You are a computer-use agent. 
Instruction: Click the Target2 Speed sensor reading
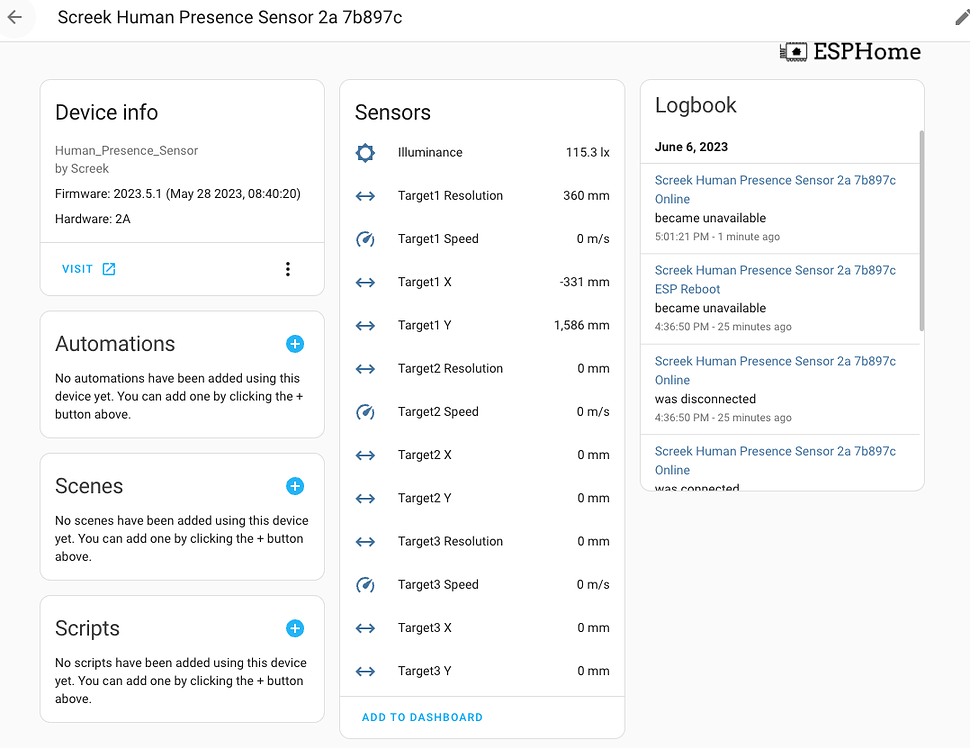[x=593, y=411]
